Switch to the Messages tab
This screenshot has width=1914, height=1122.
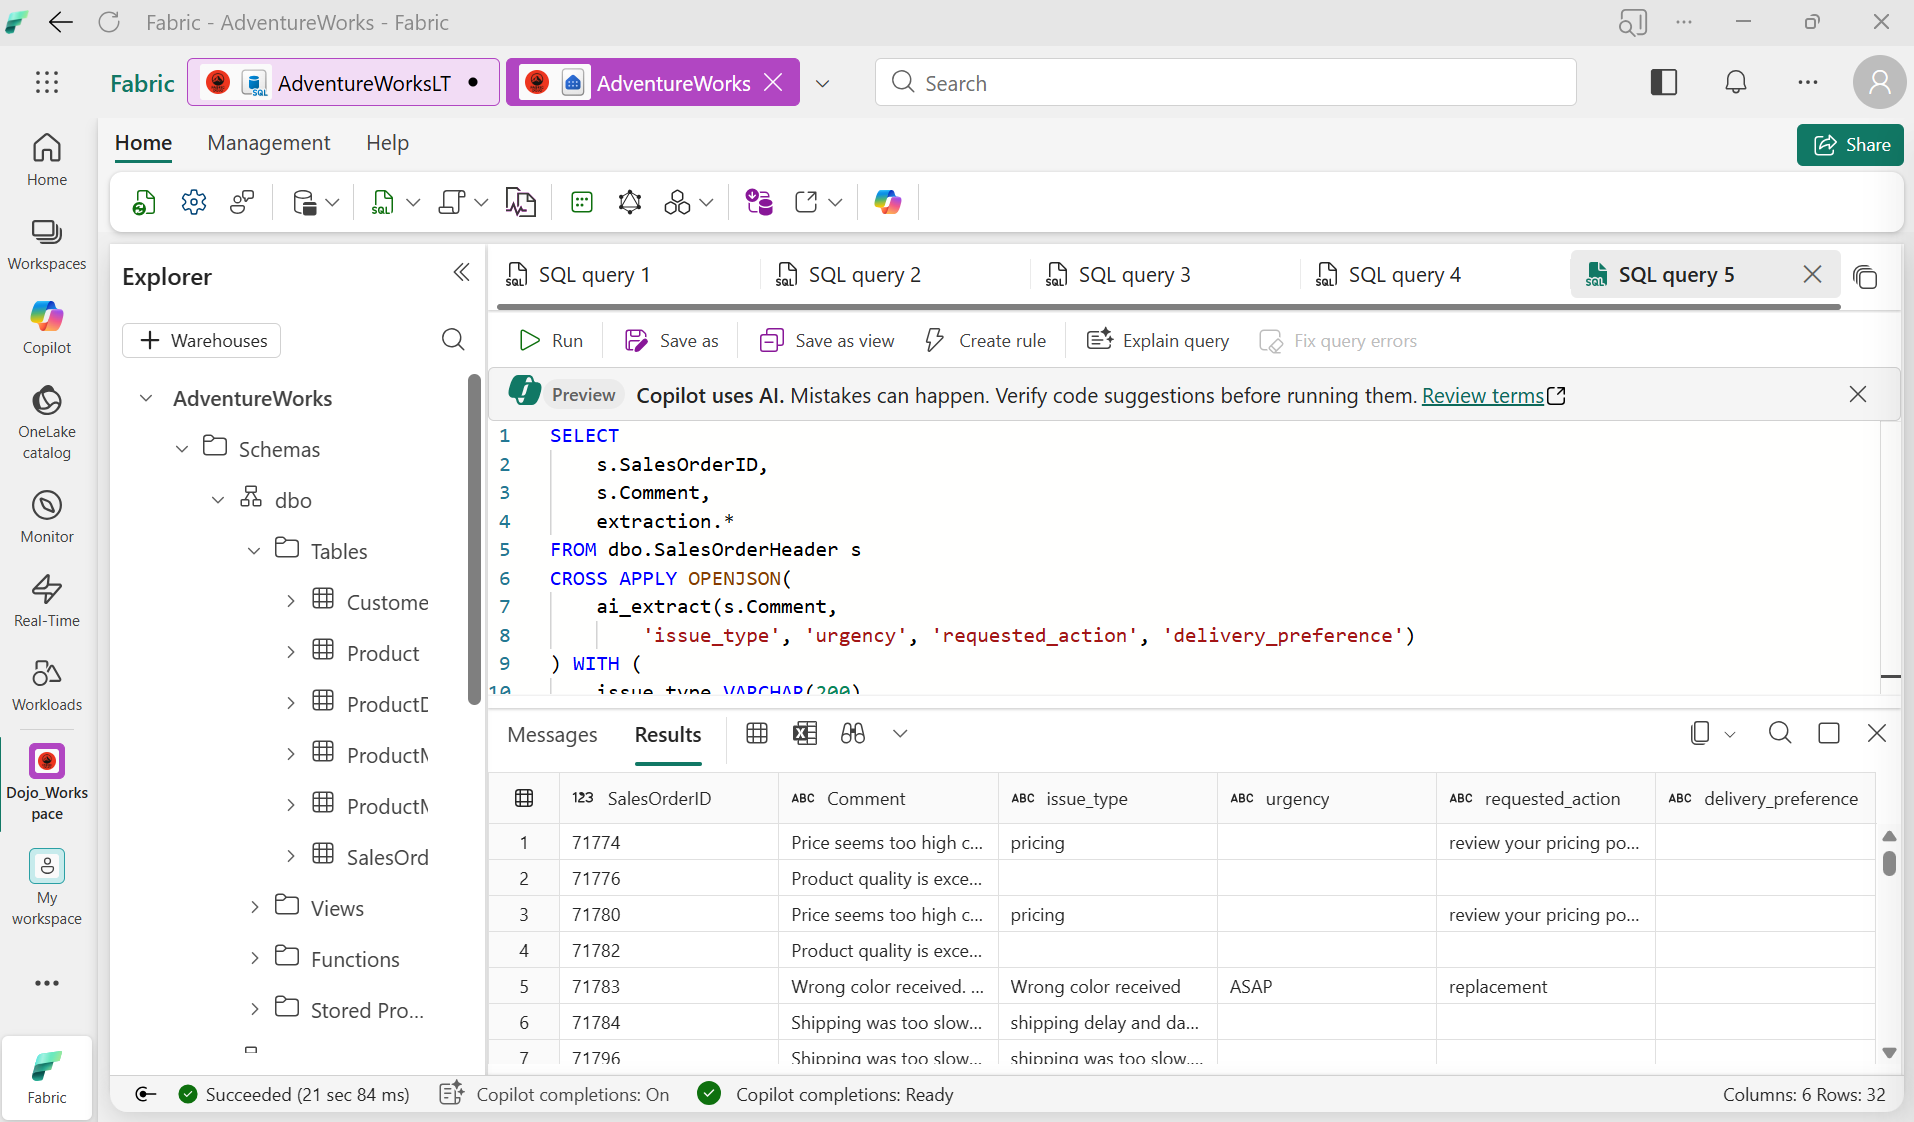tap(552, 735)
